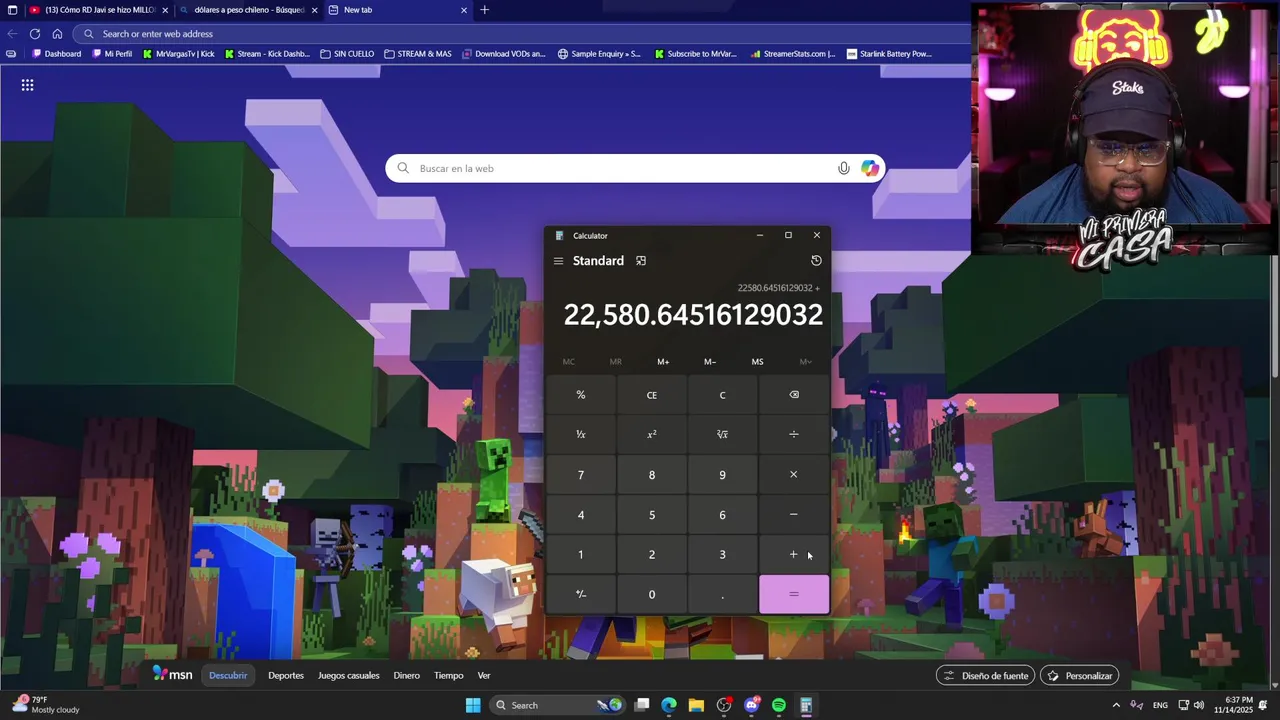Screen dimensions: 1280x720
Task: Open Discord from the taskbar
Action: point(752,705)
